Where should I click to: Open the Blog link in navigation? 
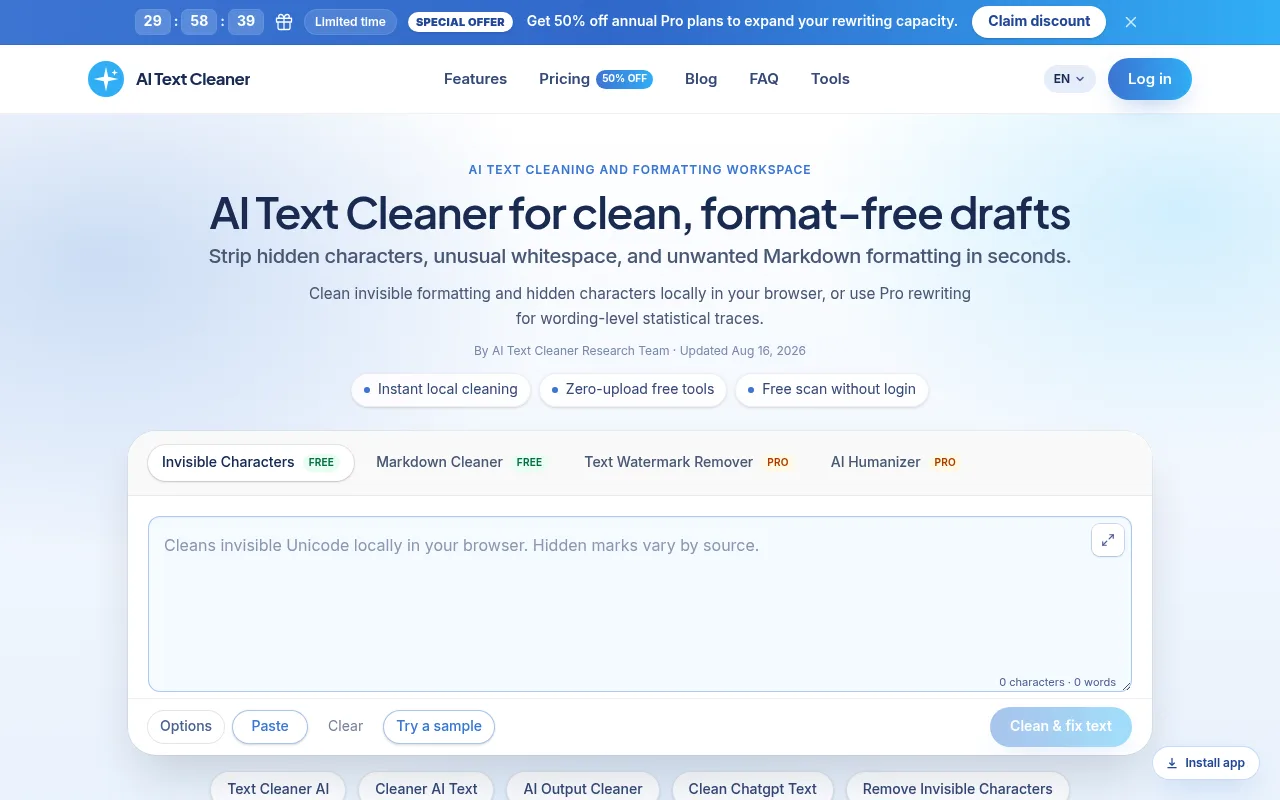701,79
